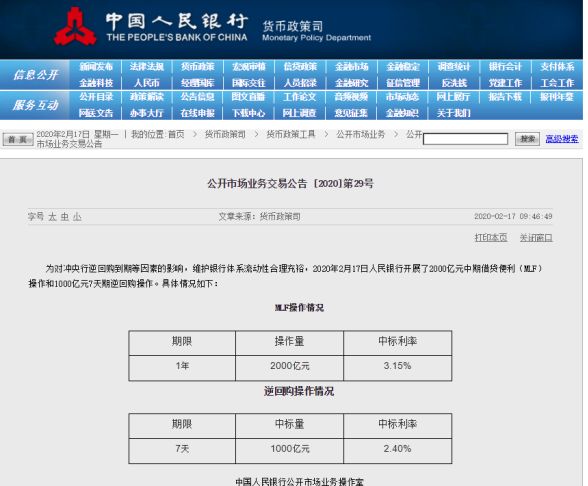Go to 金融市场 navigation item
588x486 pixels.
(351, 67)
